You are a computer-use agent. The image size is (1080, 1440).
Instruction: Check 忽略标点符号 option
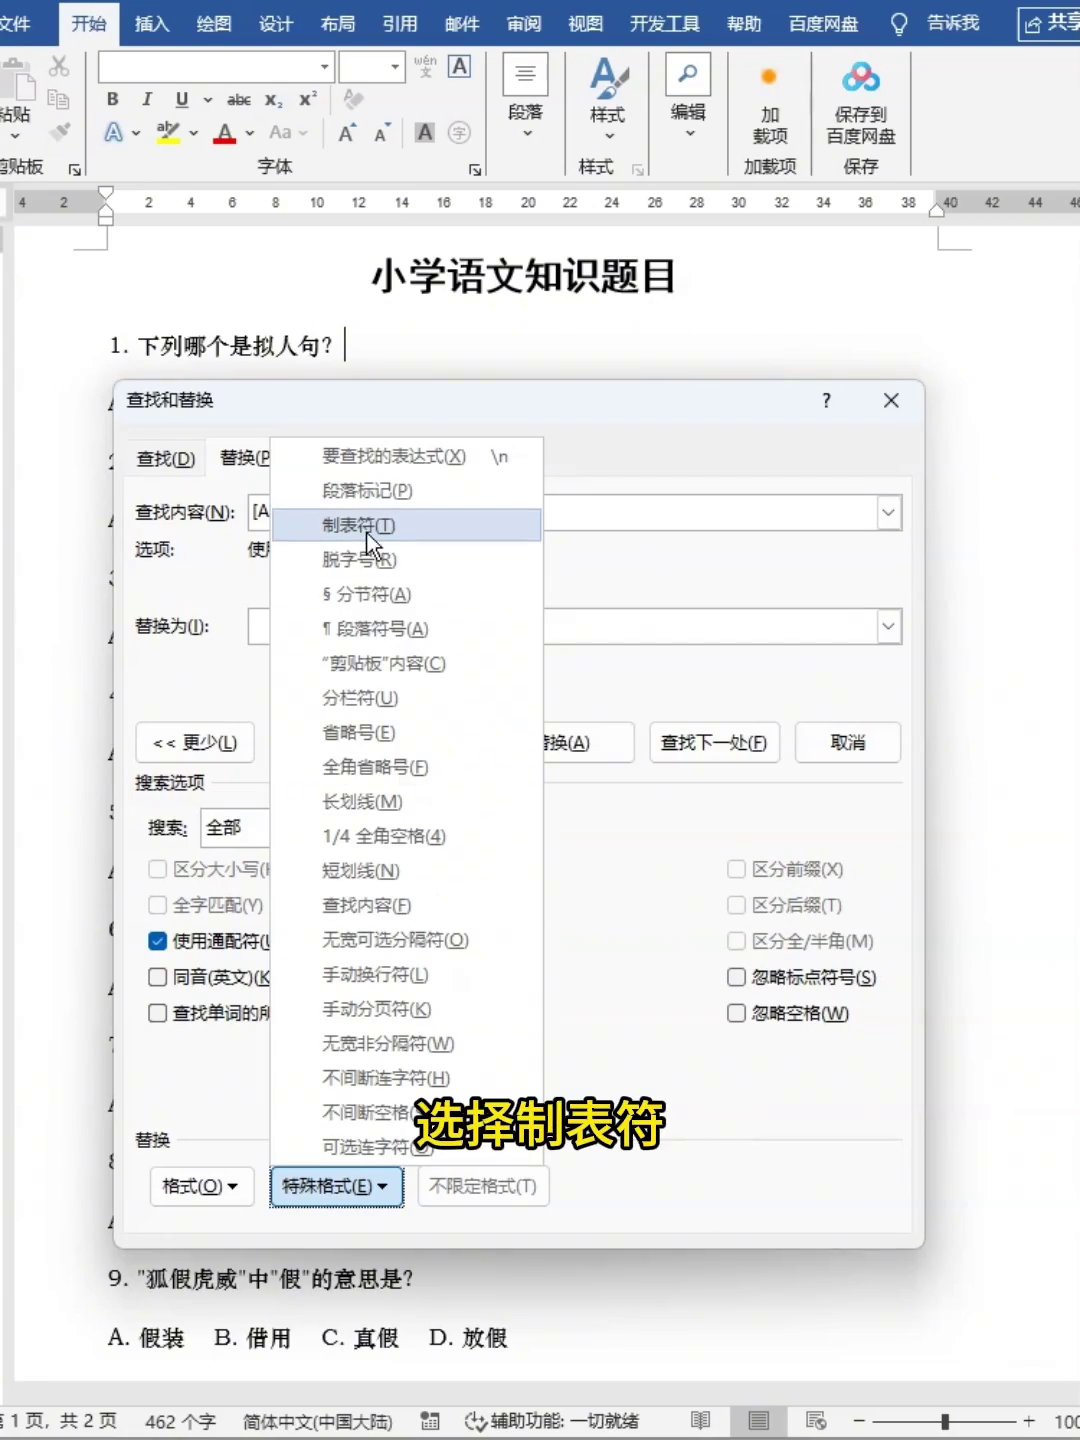[736, 977]
